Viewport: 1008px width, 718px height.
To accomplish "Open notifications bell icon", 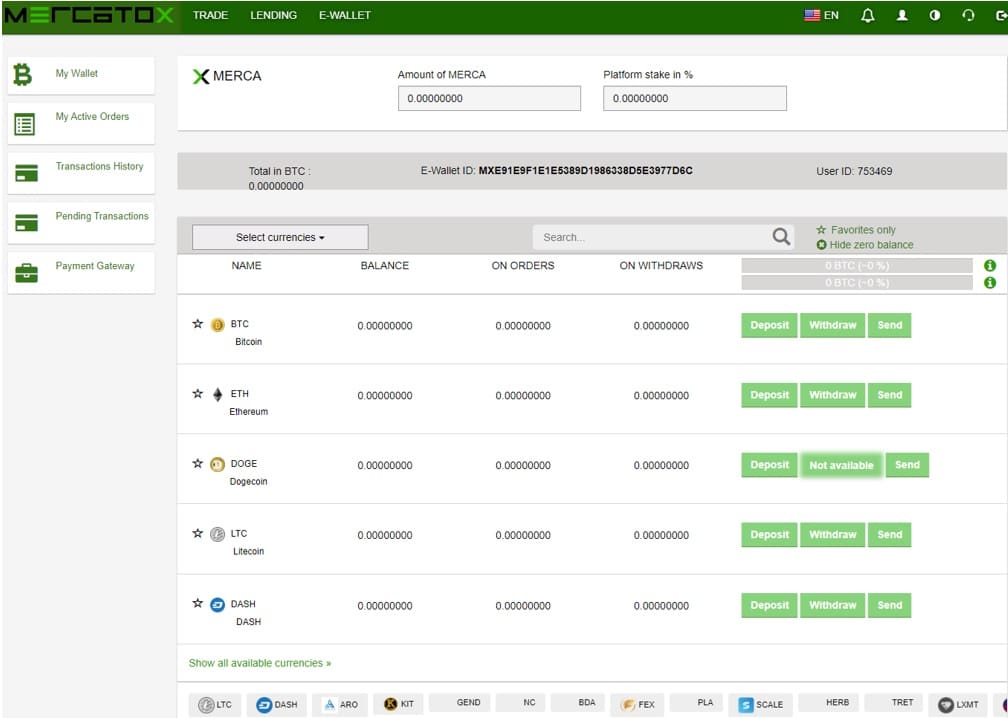I will click(867, 15).
